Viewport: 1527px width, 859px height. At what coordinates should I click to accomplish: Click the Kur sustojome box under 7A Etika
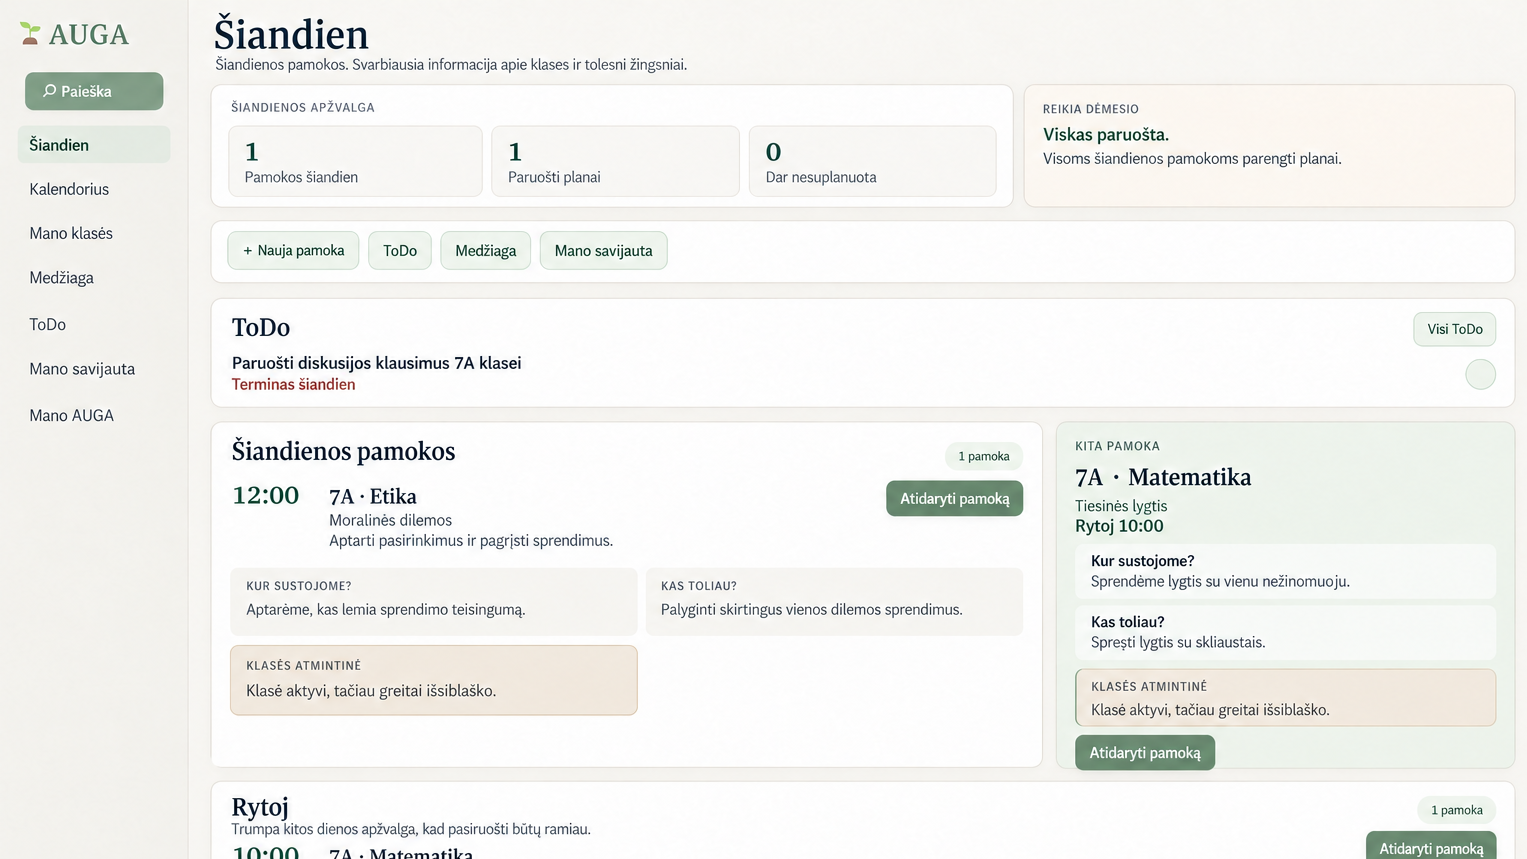(x=433, y=602)
